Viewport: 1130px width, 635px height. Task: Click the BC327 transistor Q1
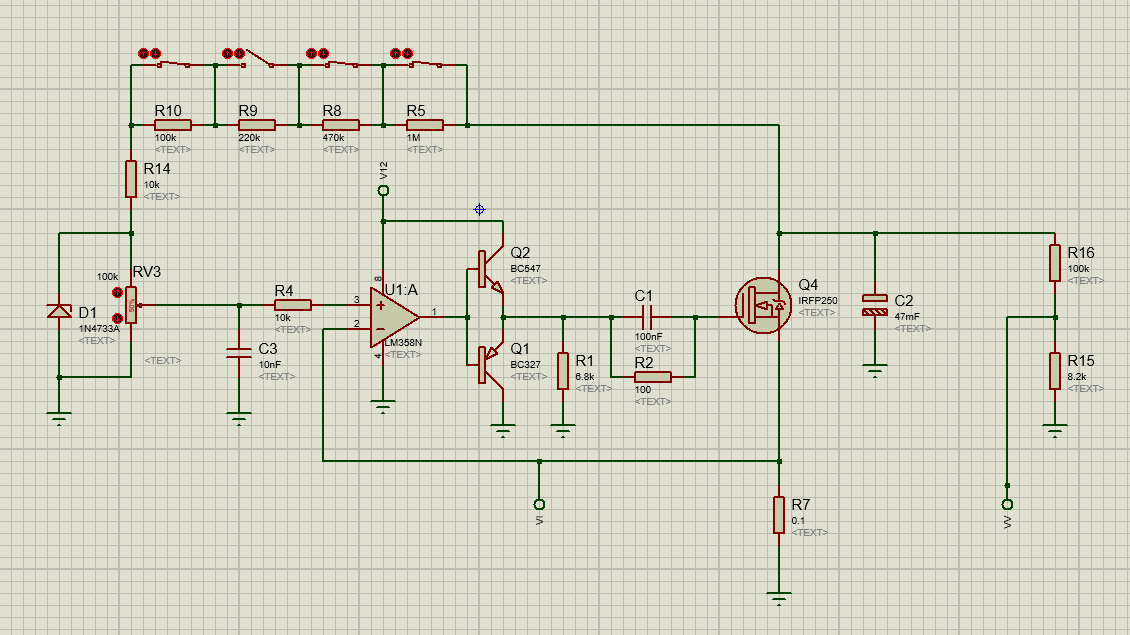489,363
